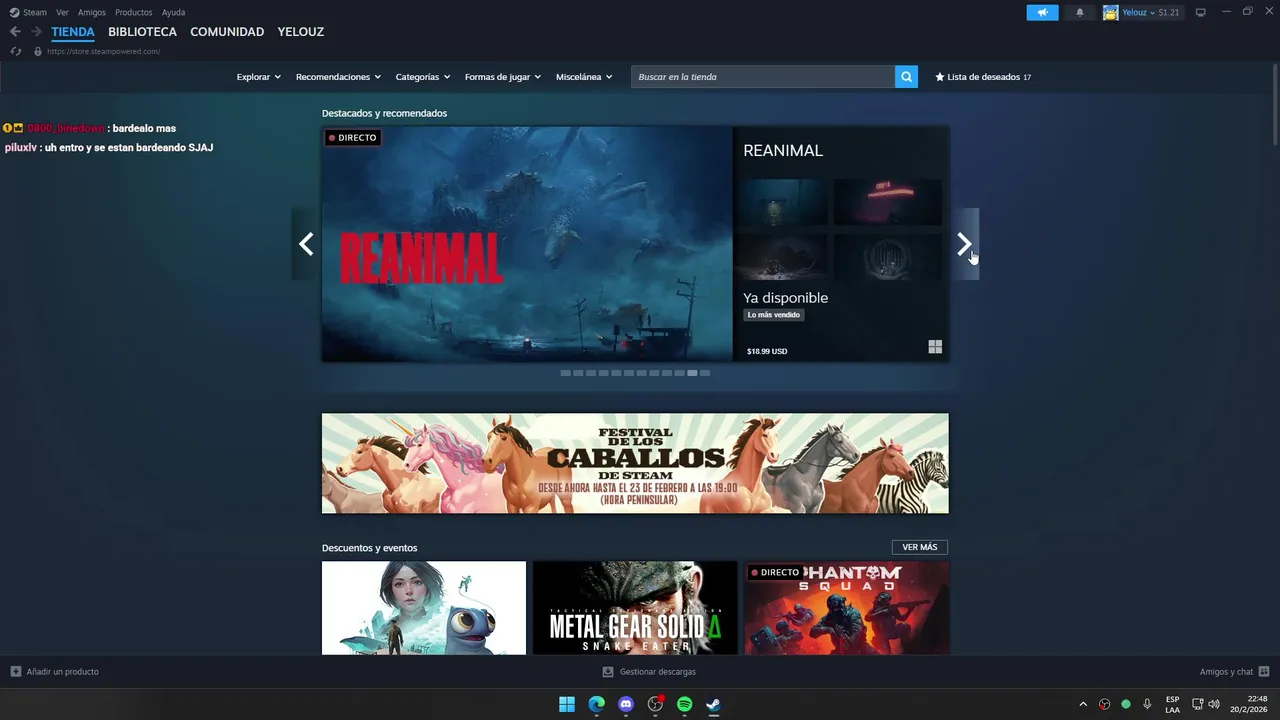Click the store URL address text
The width and height of the screenshot is (1280, 720).
[103, 51]
